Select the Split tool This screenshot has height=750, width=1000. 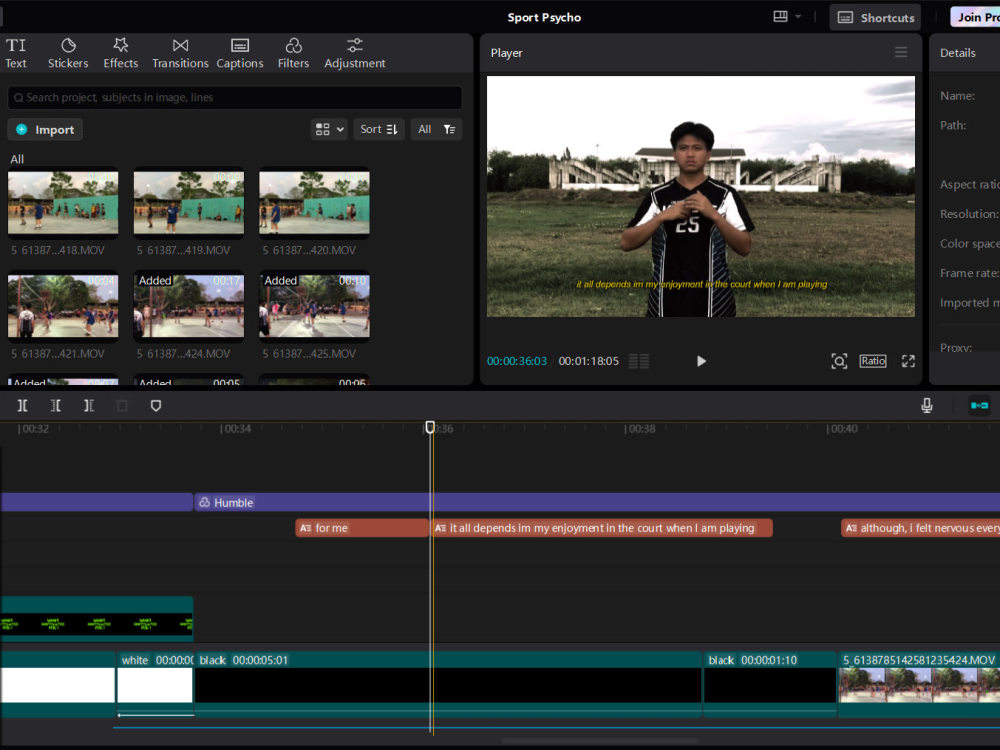[x=22, y=406]
